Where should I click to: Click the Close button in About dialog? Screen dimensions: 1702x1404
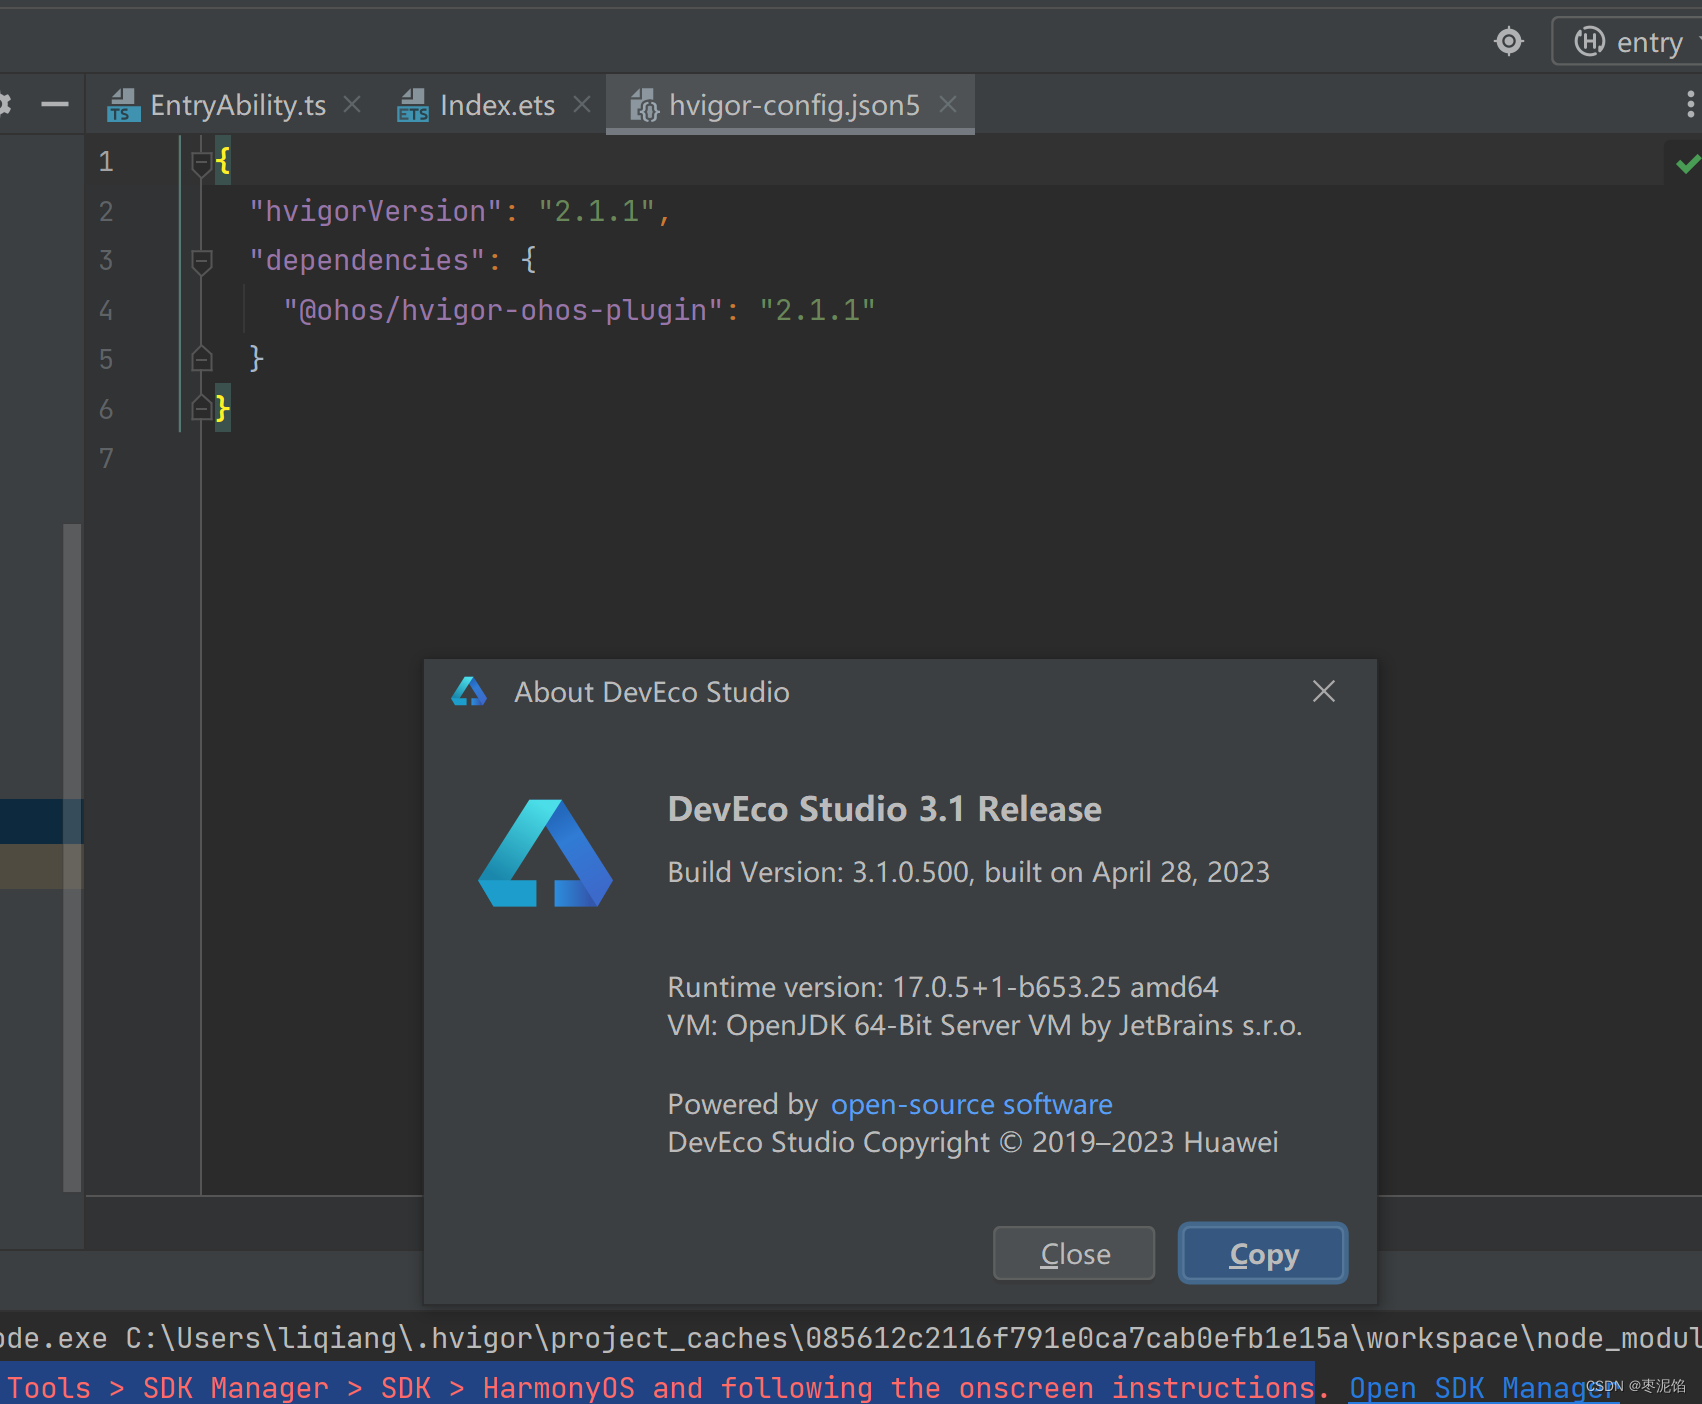1074,1253
